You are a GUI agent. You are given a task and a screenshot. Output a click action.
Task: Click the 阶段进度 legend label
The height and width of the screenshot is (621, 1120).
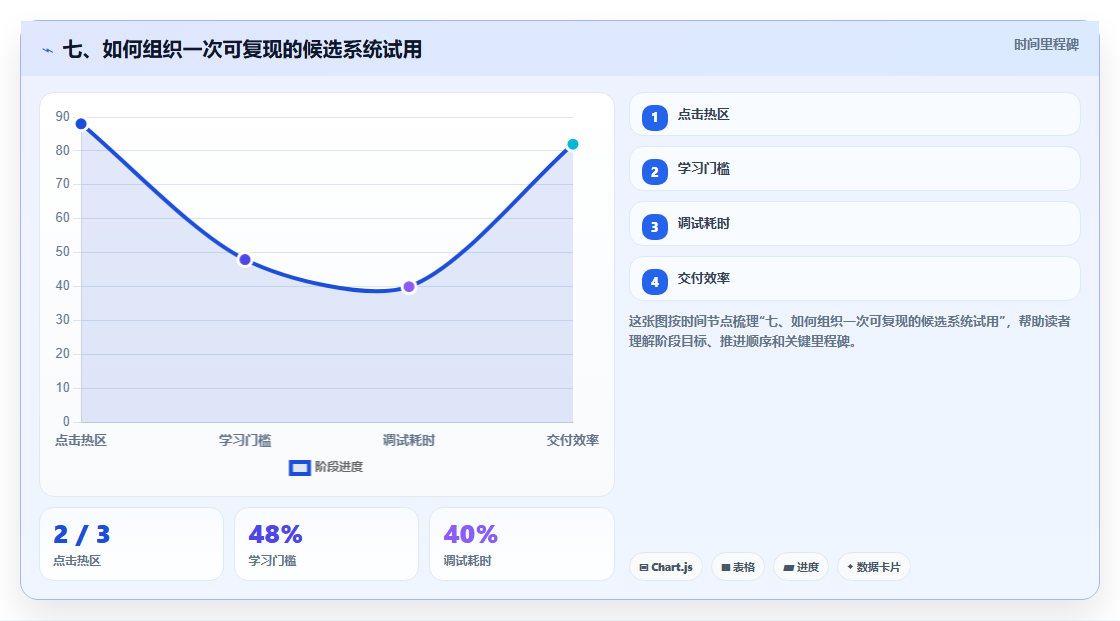click(339, 467)
